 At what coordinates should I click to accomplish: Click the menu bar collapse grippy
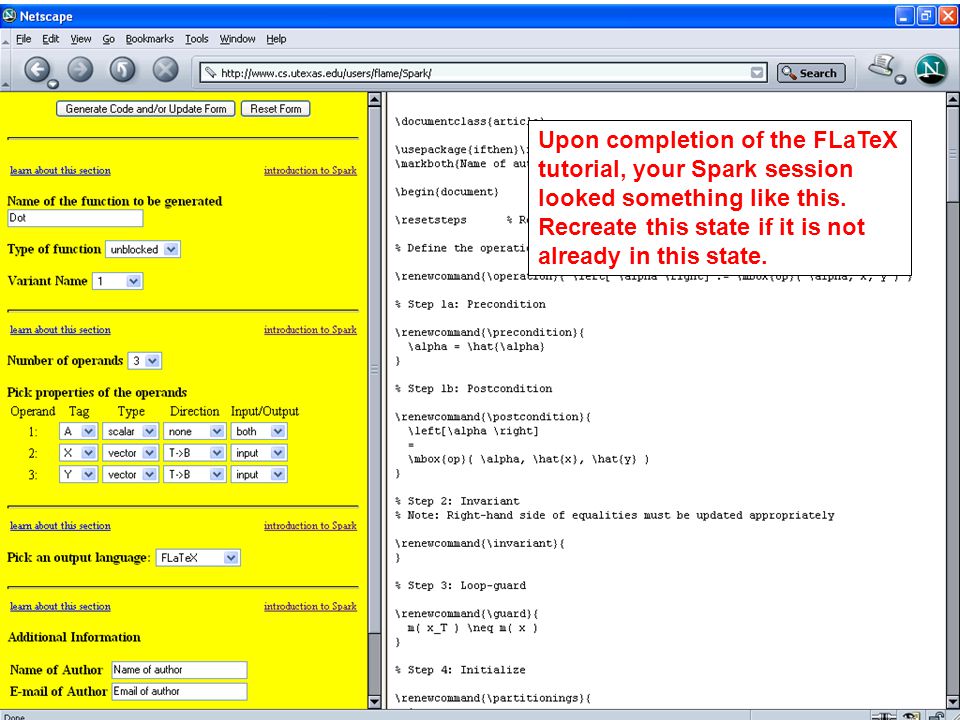[x=6, y=40]
